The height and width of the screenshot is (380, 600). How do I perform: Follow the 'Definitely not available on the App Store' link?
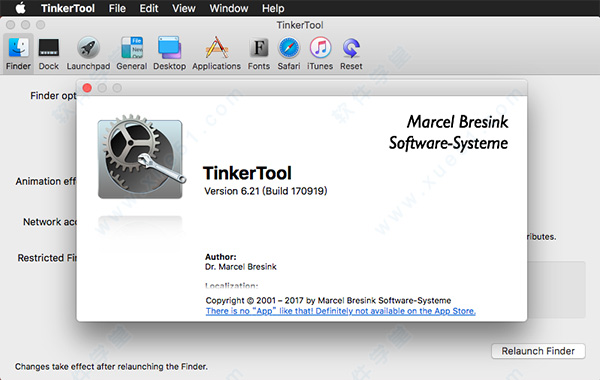(x=341, y=311)
